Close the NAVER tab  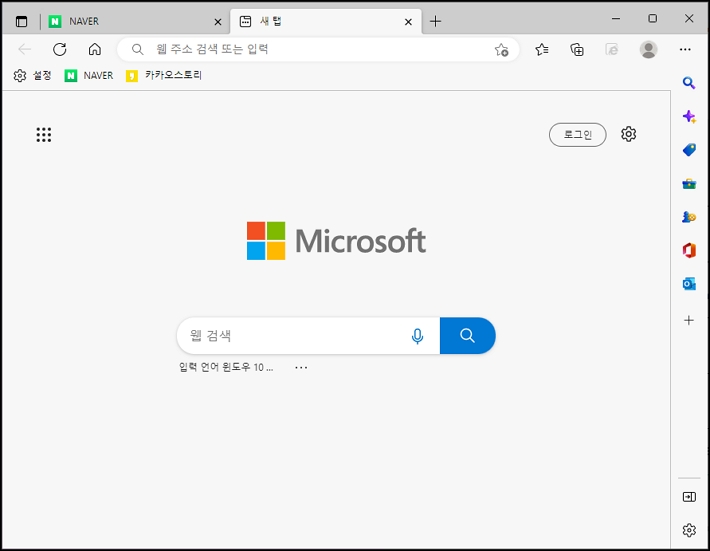[x=218, y=22]
